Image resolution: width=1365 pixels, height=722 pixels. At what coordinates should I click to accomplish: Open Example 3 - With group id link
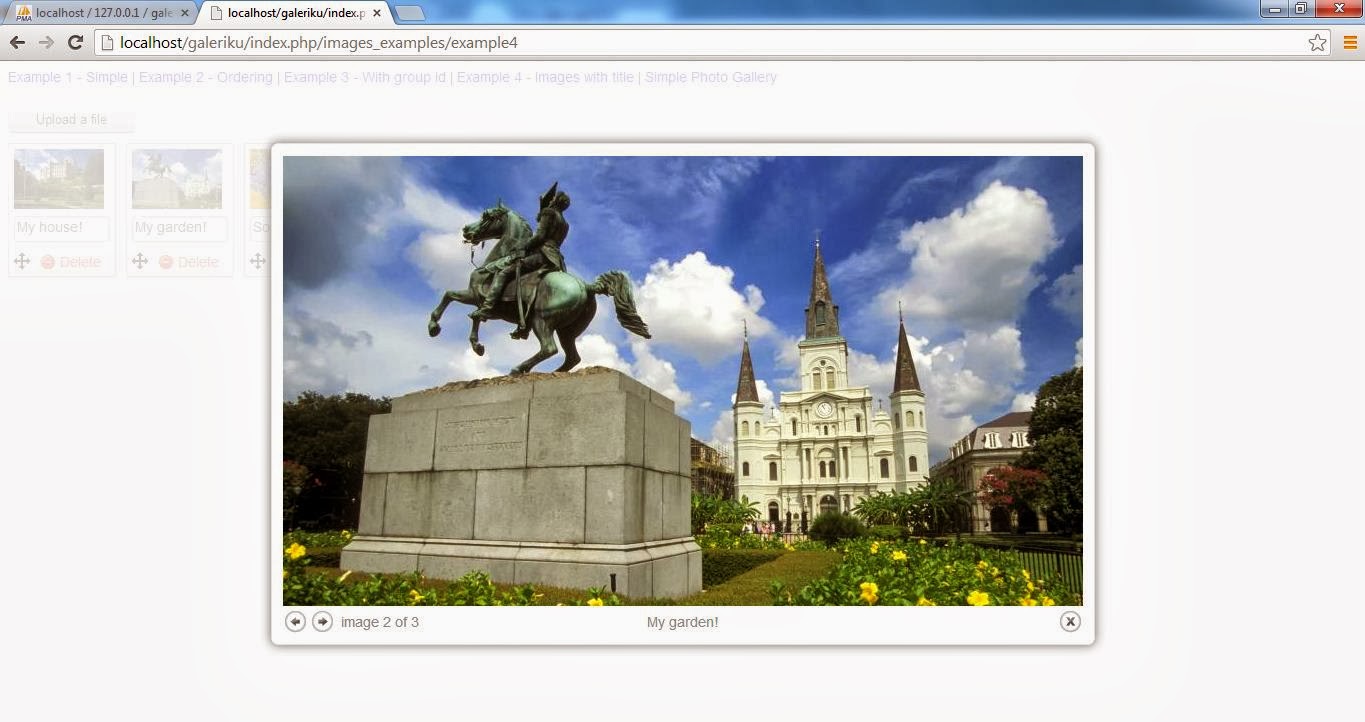tap(365, 77)
